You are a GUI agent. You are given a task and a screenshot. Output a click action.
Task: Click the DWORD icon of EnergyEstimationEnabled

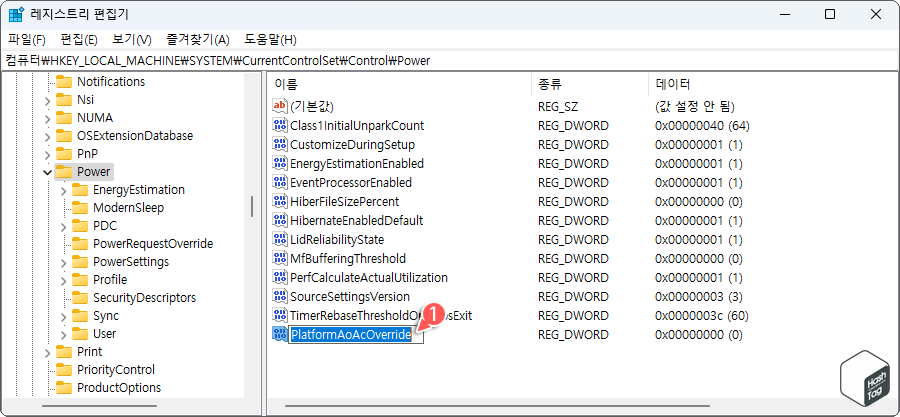pyautogui.click(x=280, y=163)
